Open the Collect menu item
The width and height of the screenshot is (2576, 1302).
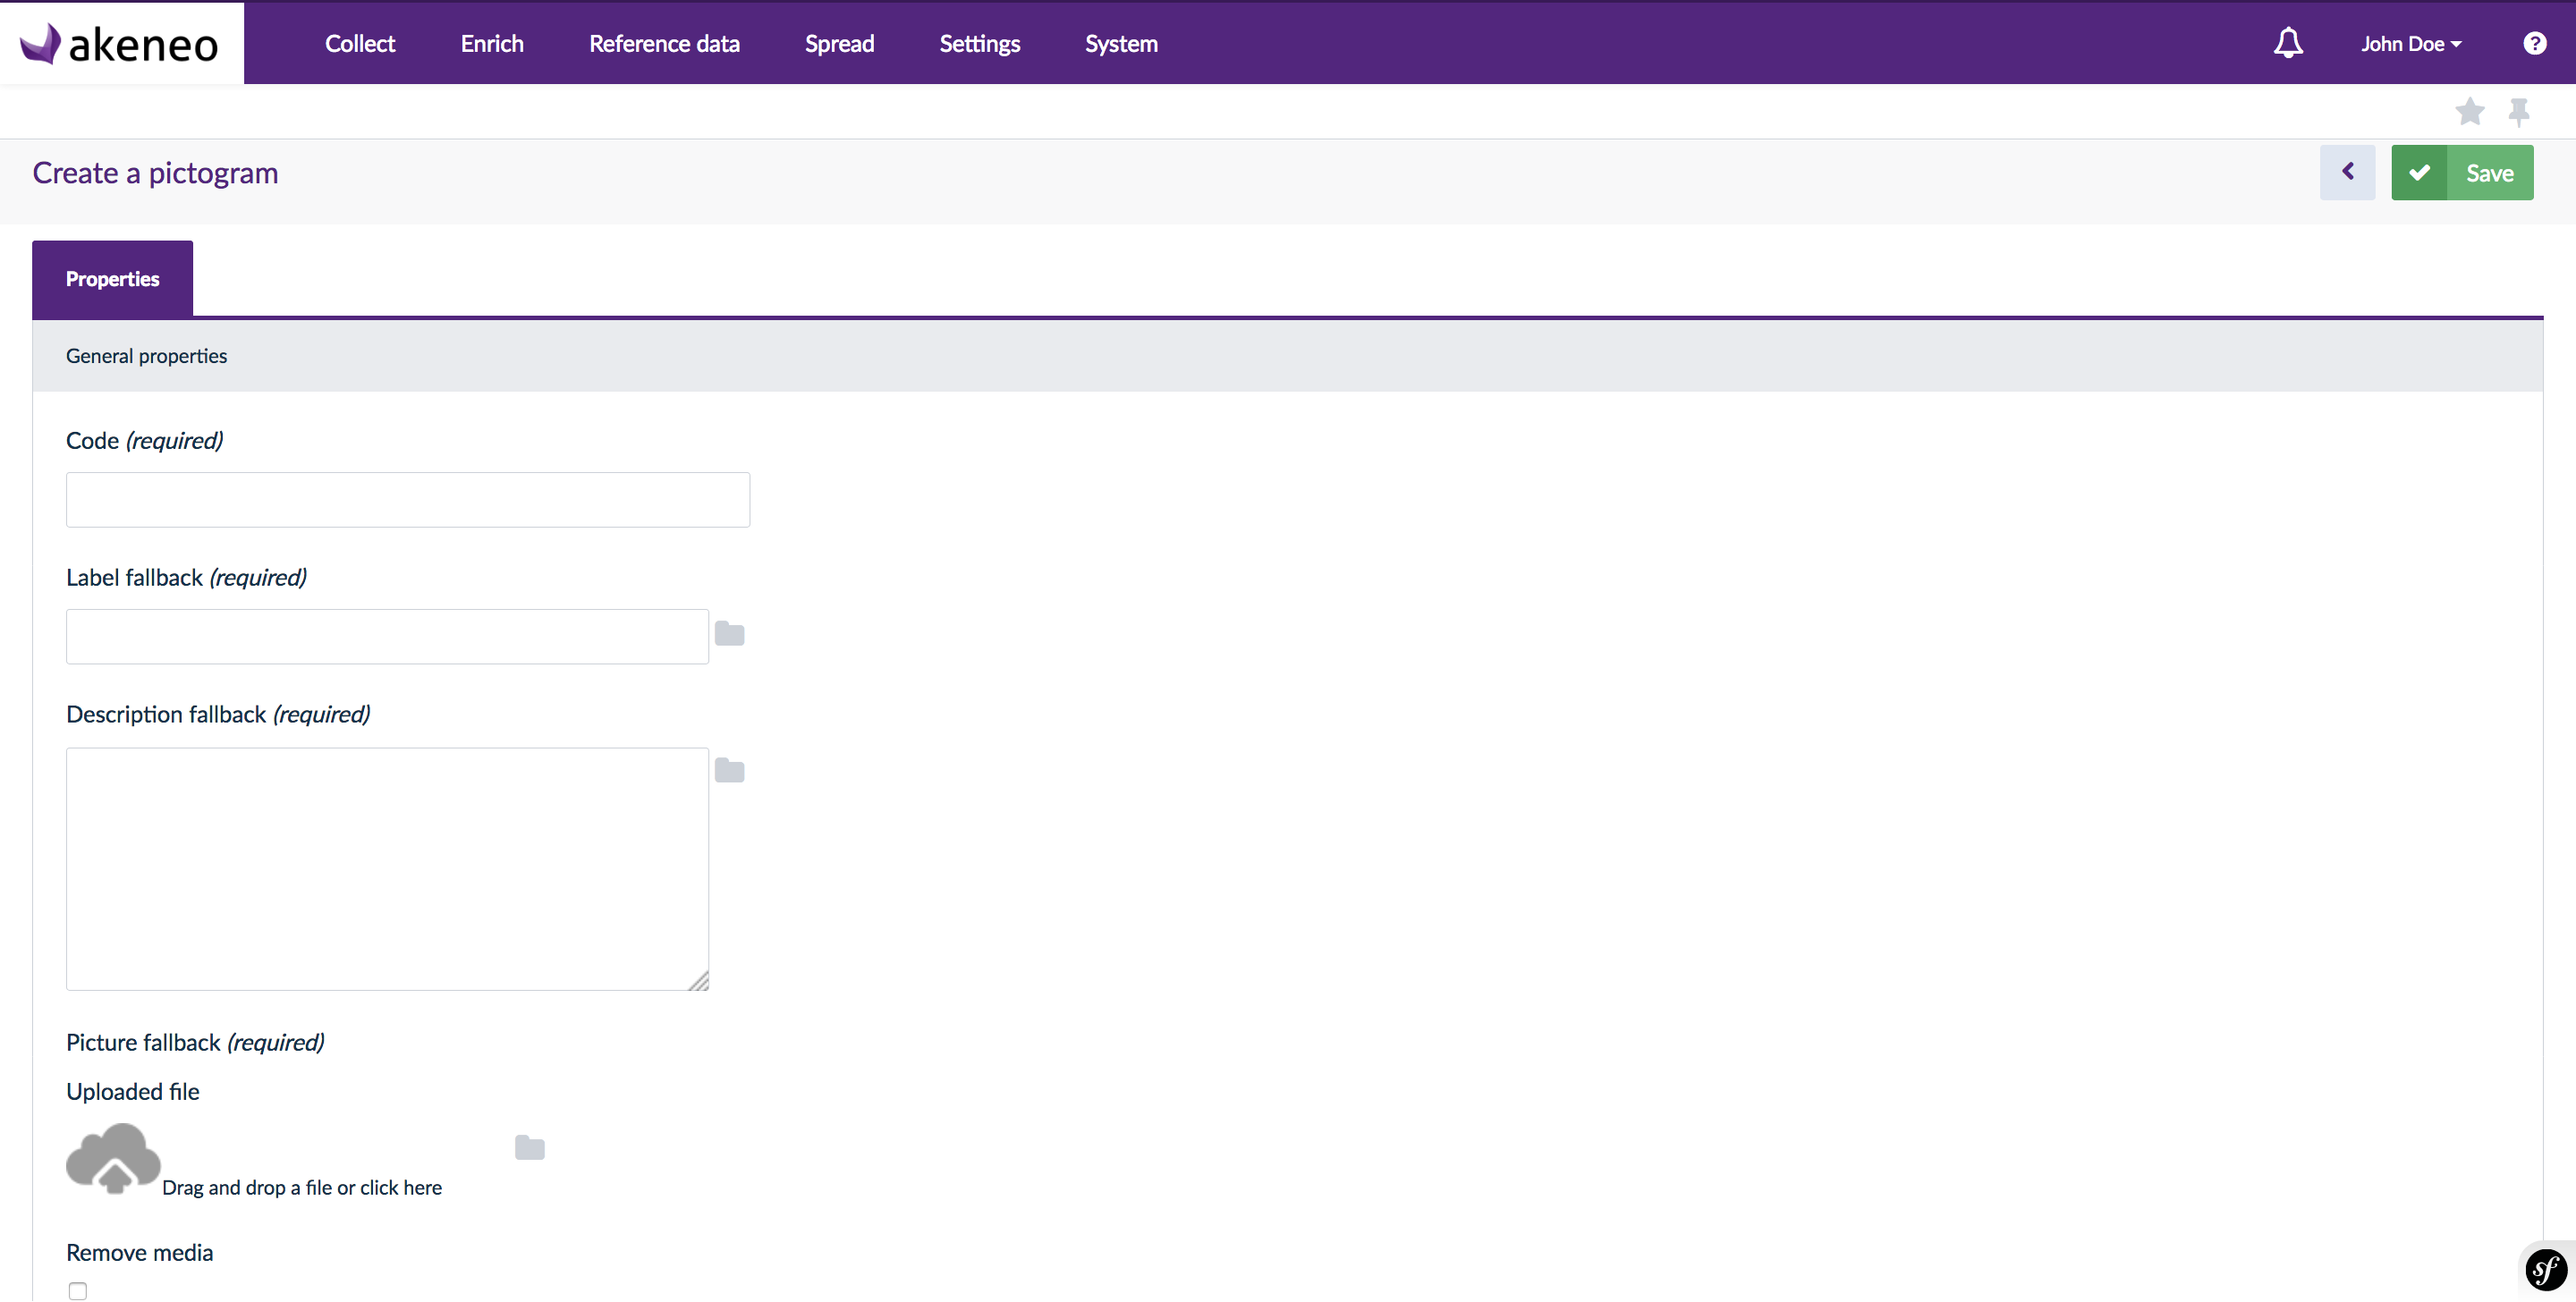(x=359, y=43)
